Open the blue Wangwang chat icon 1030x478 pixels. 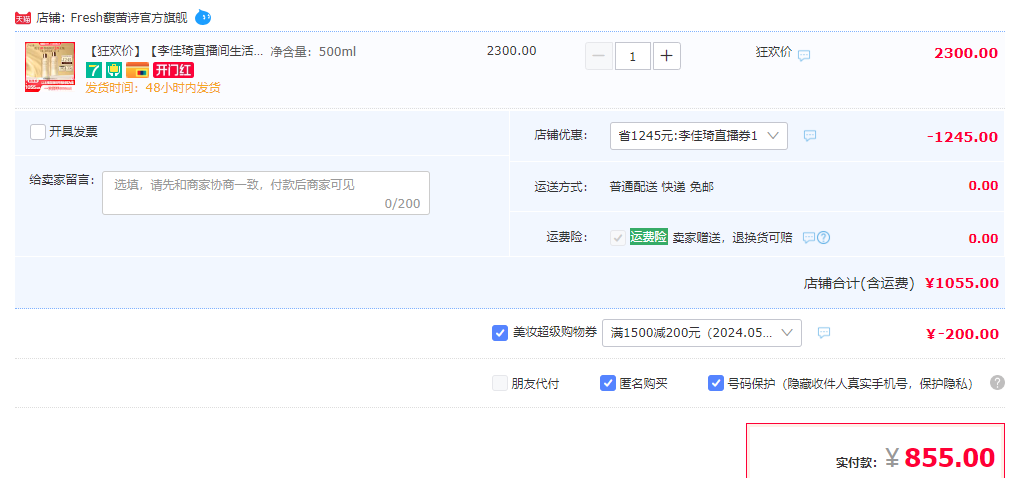click(x=203, y=17)
